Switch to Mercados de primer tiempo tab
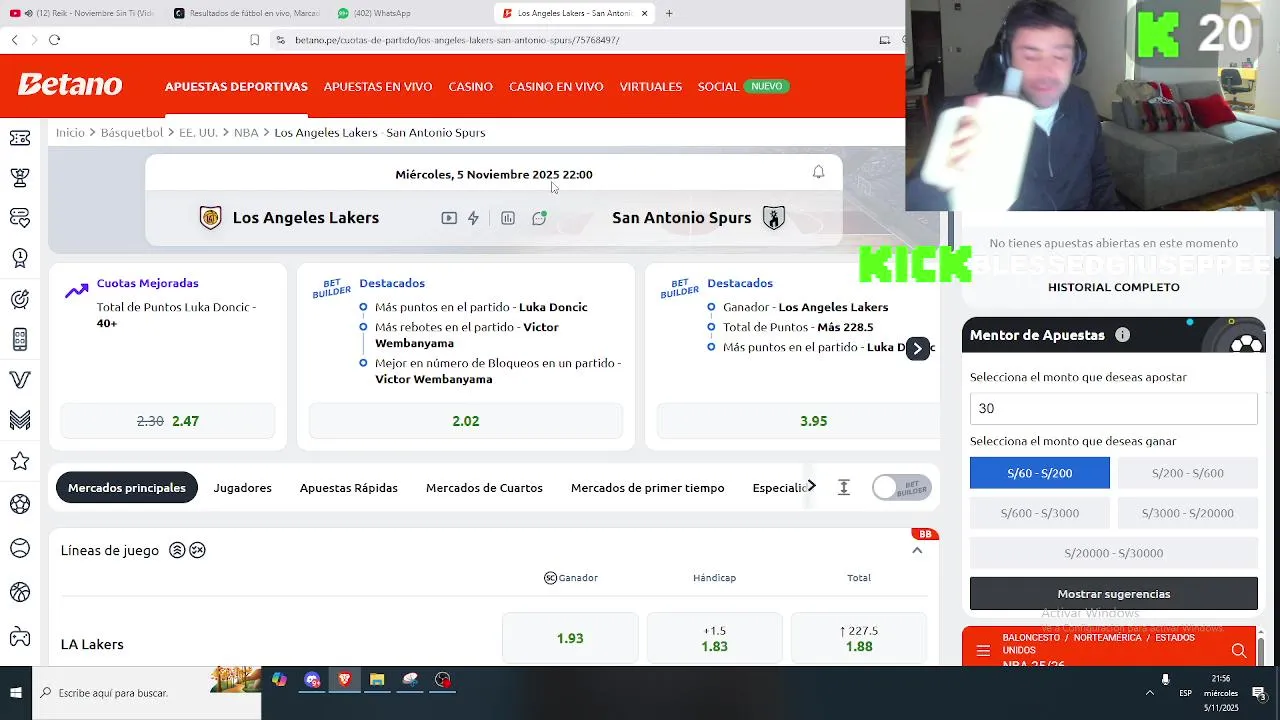 tap(648, 488)
